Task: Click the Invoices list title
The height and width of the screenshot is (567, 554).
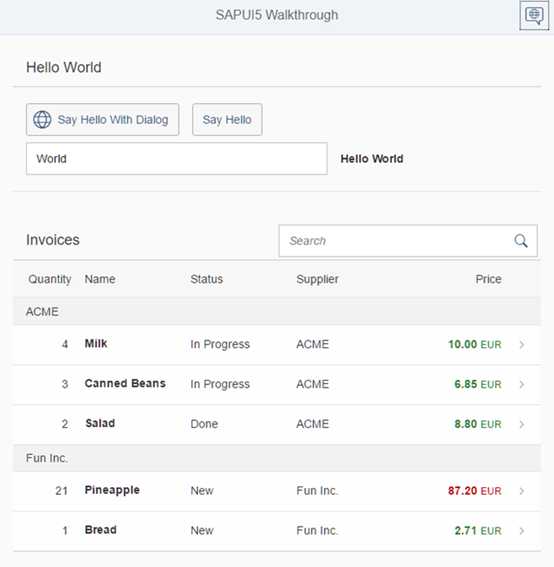Action: 53,240
